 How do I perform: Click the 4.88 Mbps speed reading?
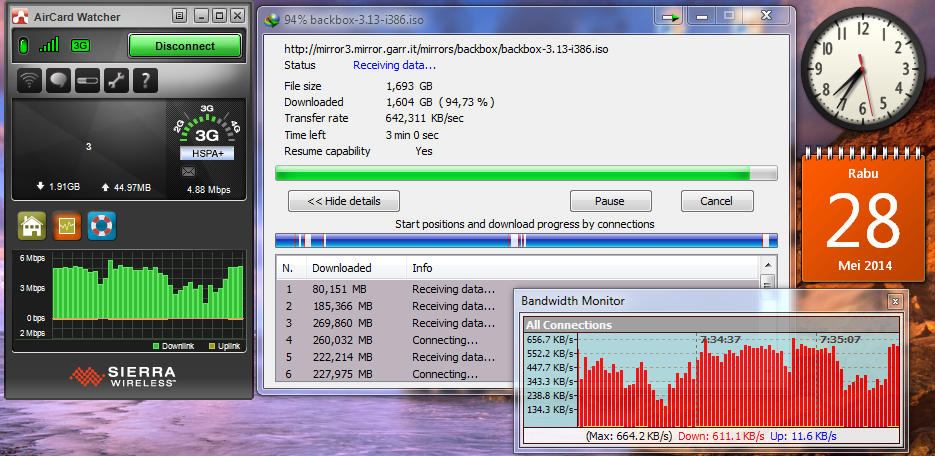[208, 190]
